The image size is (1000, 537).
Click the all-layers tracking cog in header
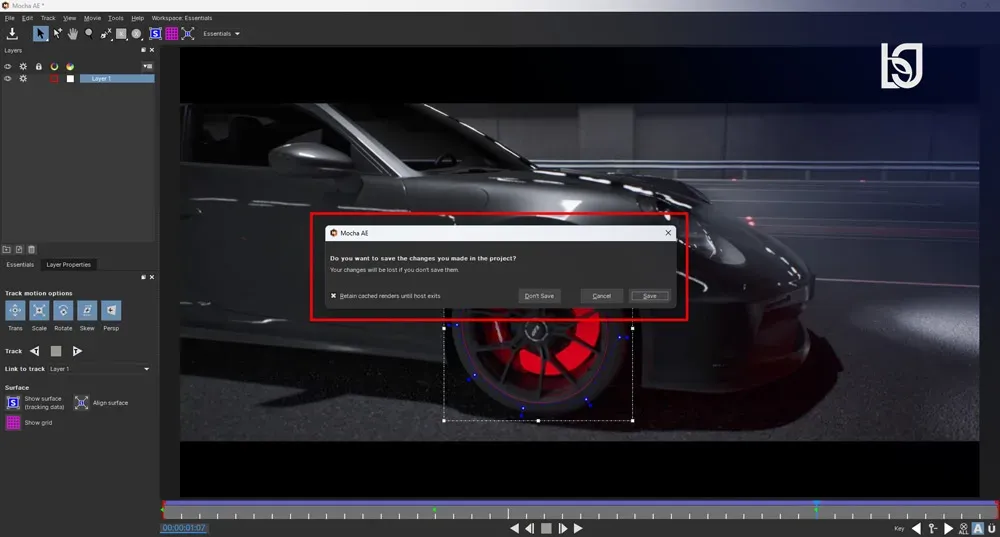(23, 66)
